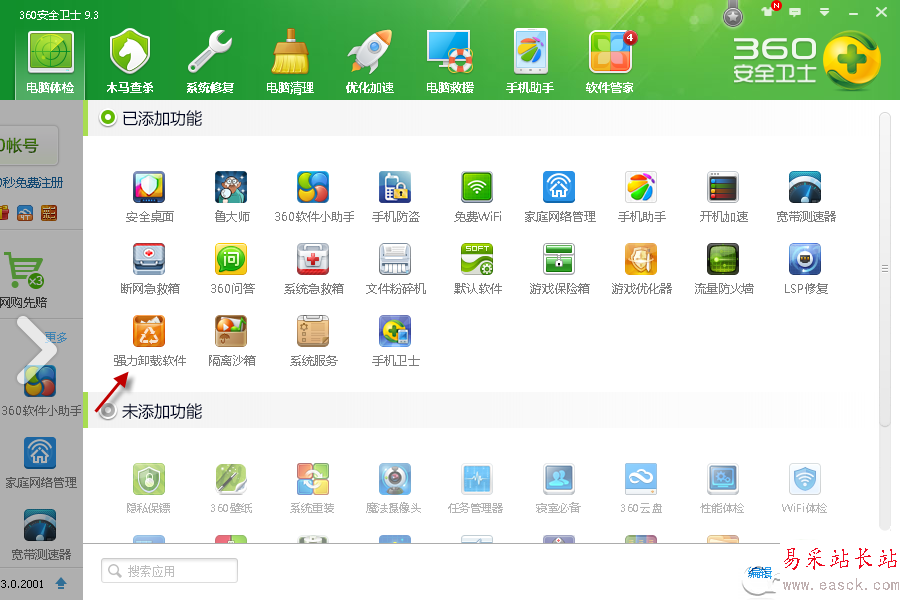The image size is (900, 600).
Task: Open 360问答 icon
Action: click(232, 269)
